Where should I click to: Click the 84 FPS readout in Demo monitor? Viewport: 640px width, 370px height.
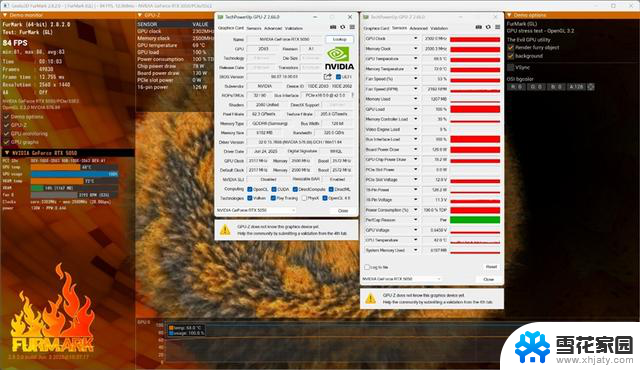point(15,43)
